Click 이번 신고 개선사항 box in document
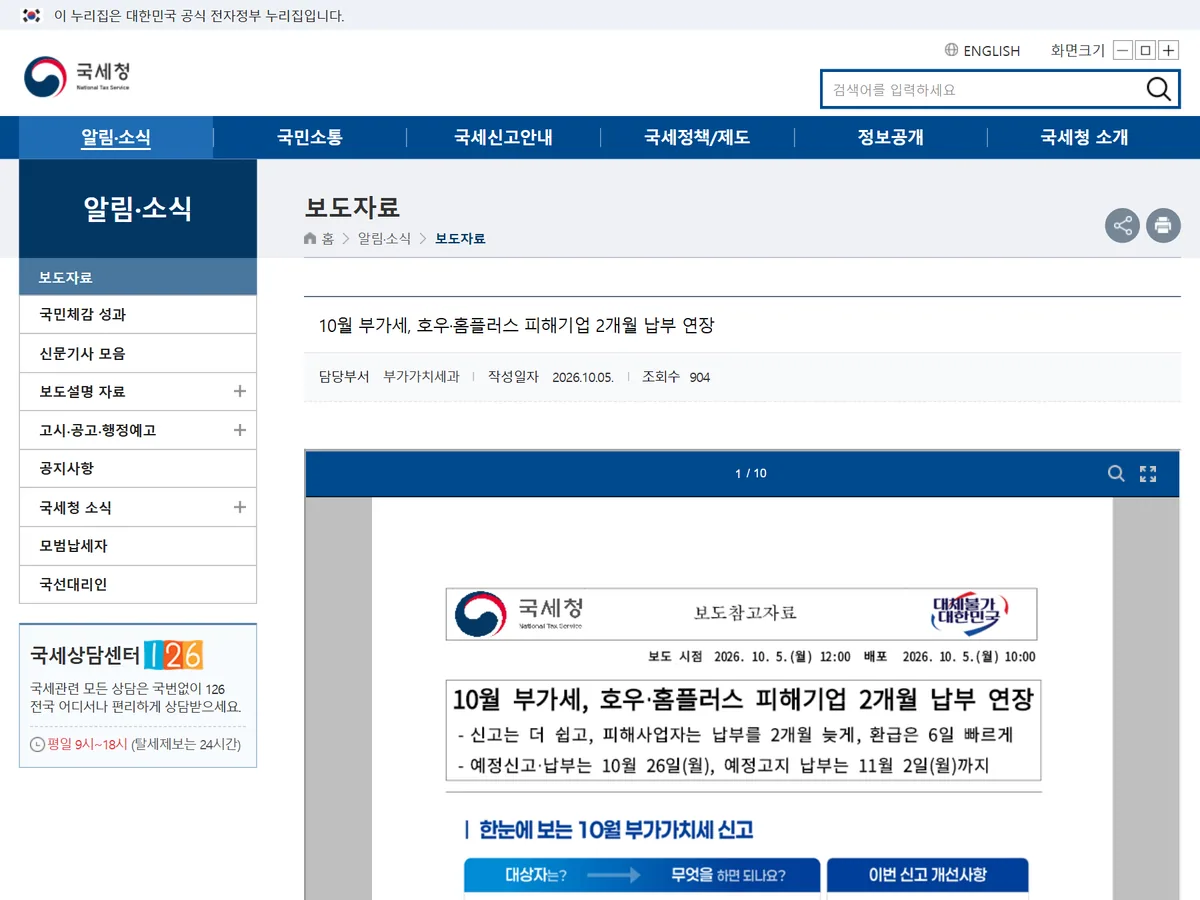The width and height of the screenshot is (1200, 900). tap(927, 875)
